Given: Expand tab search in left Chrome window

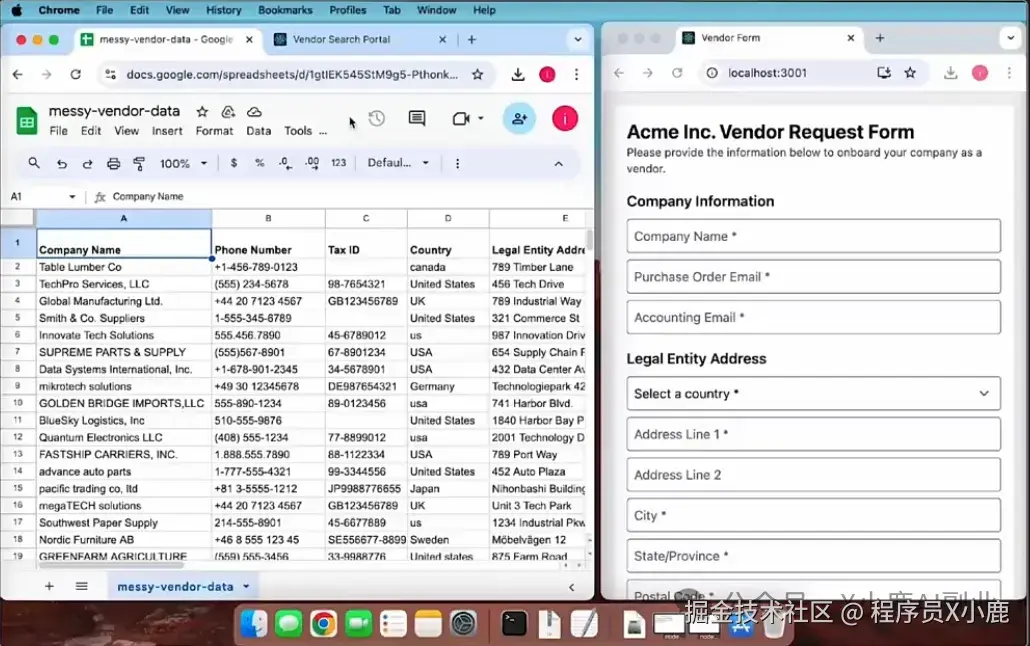Looking at the screenshot, I should point(577,39).
